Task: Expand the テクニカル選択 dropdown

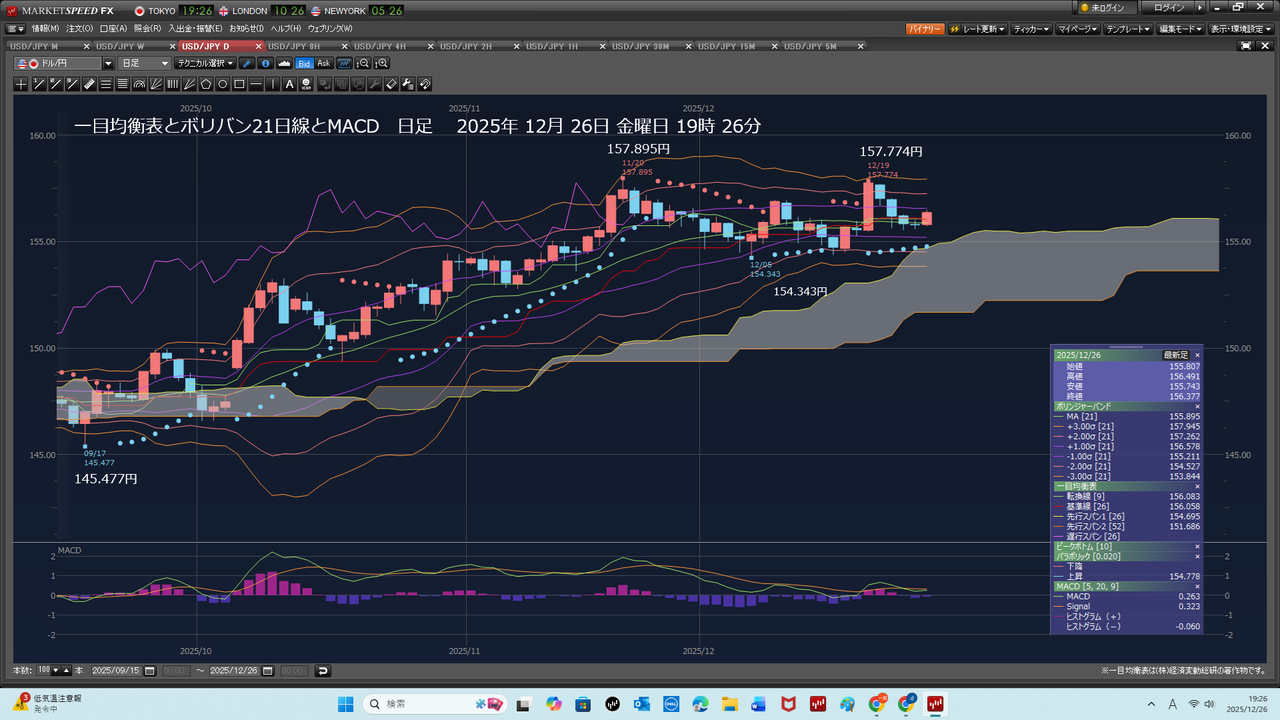Action: coord(205,63)
